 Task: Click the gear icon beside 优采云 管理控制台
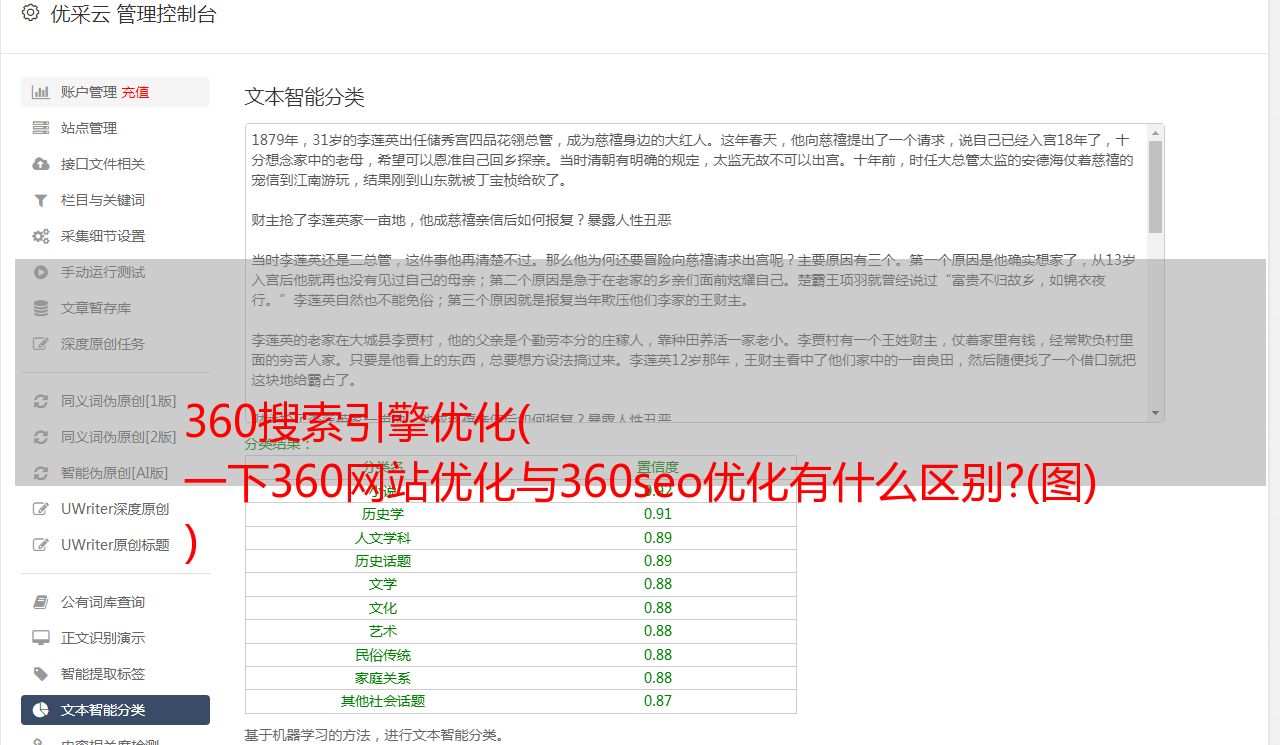coord(30,13)
